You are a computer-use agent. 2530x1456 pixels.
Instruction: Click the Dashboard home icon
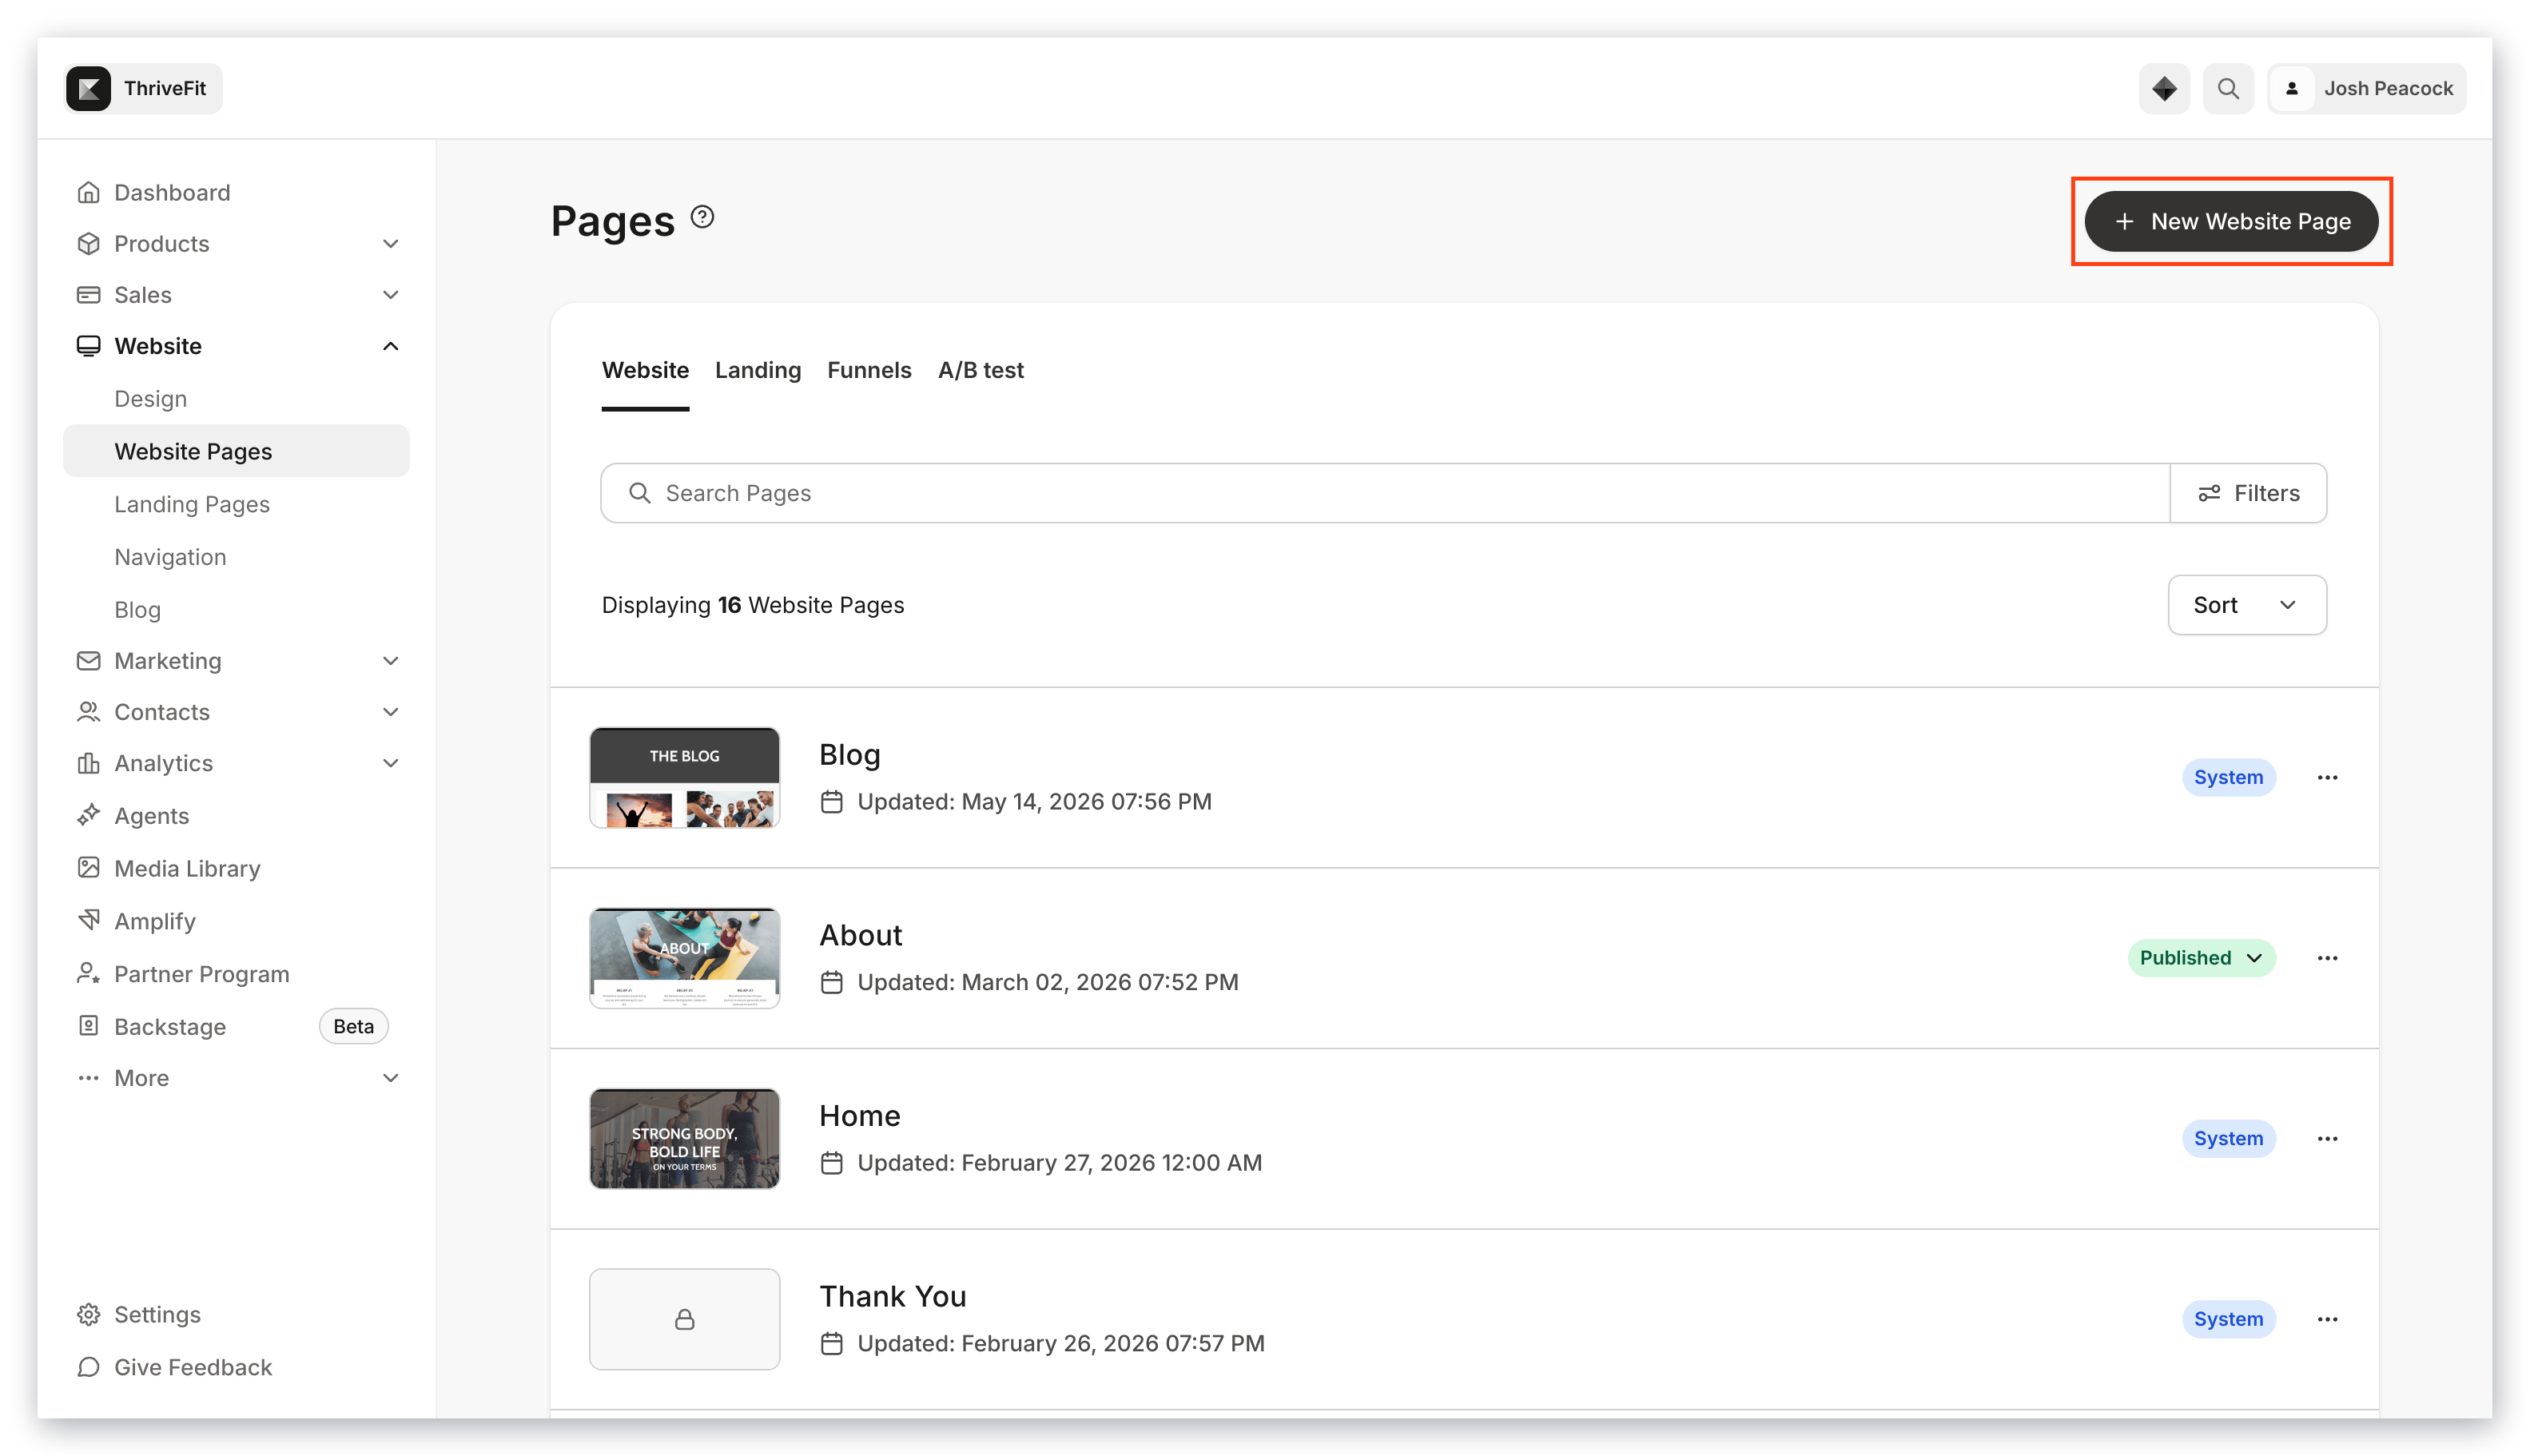tap(89, 192)
